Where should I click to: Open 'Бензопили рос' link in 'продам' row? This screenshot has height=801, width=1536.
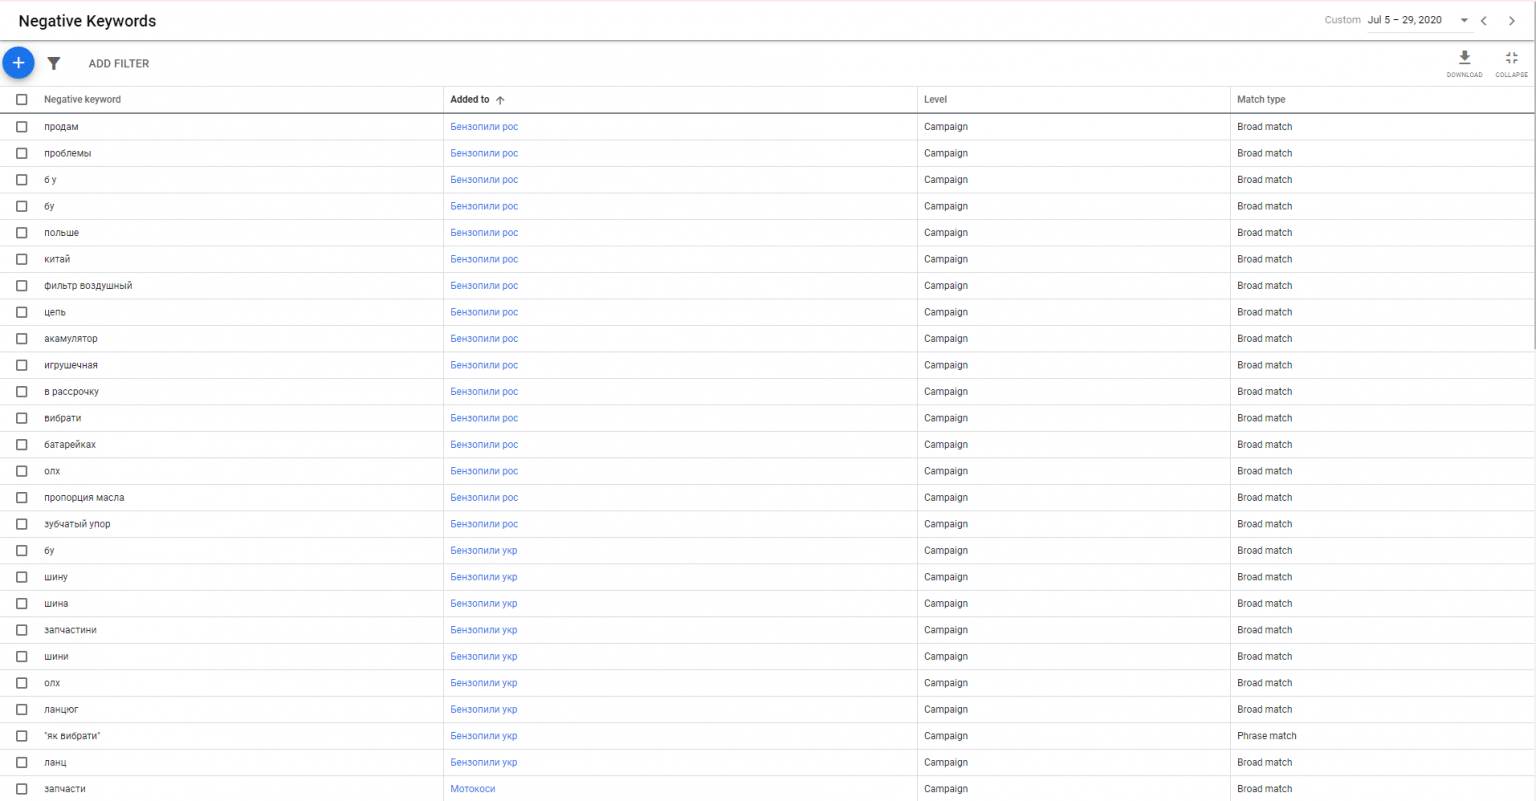(484, 127)
